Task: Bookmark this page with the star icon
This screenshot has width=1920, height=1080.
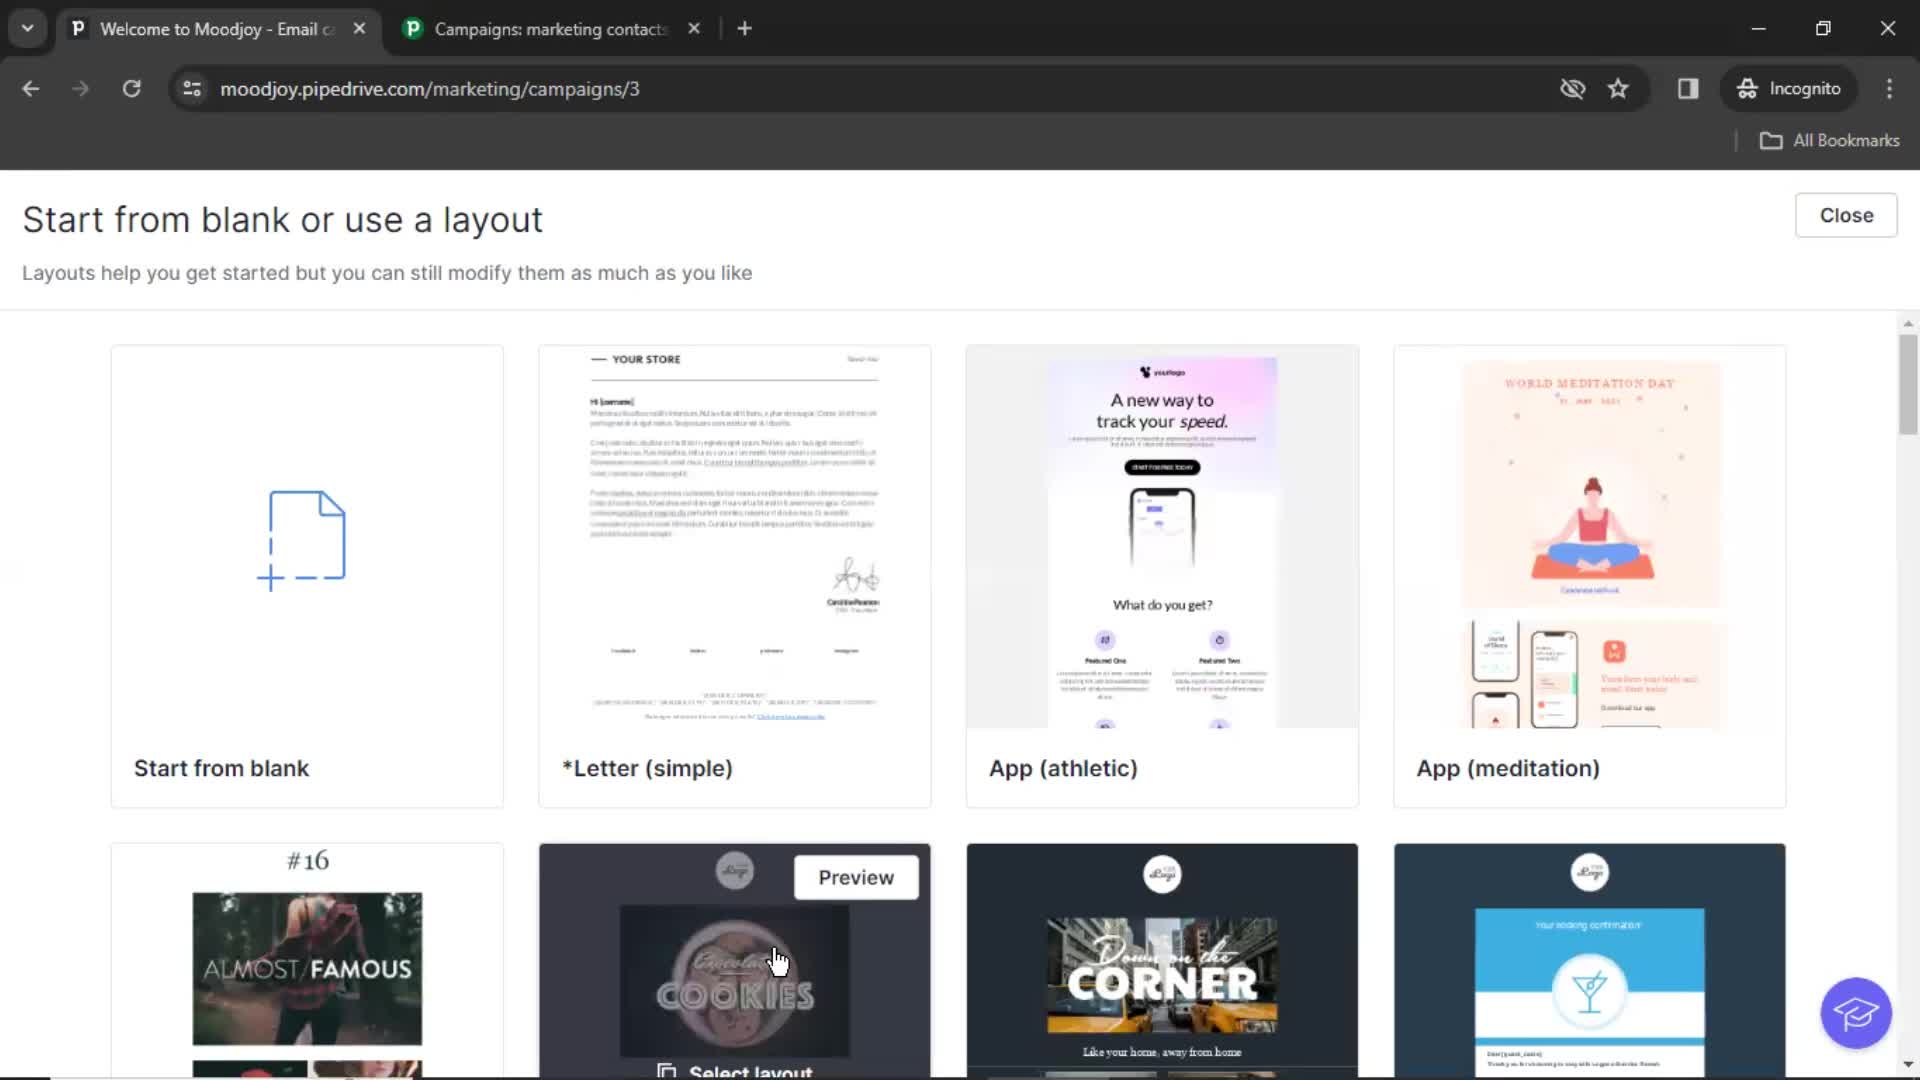Action: click(x=1618, y=89)
